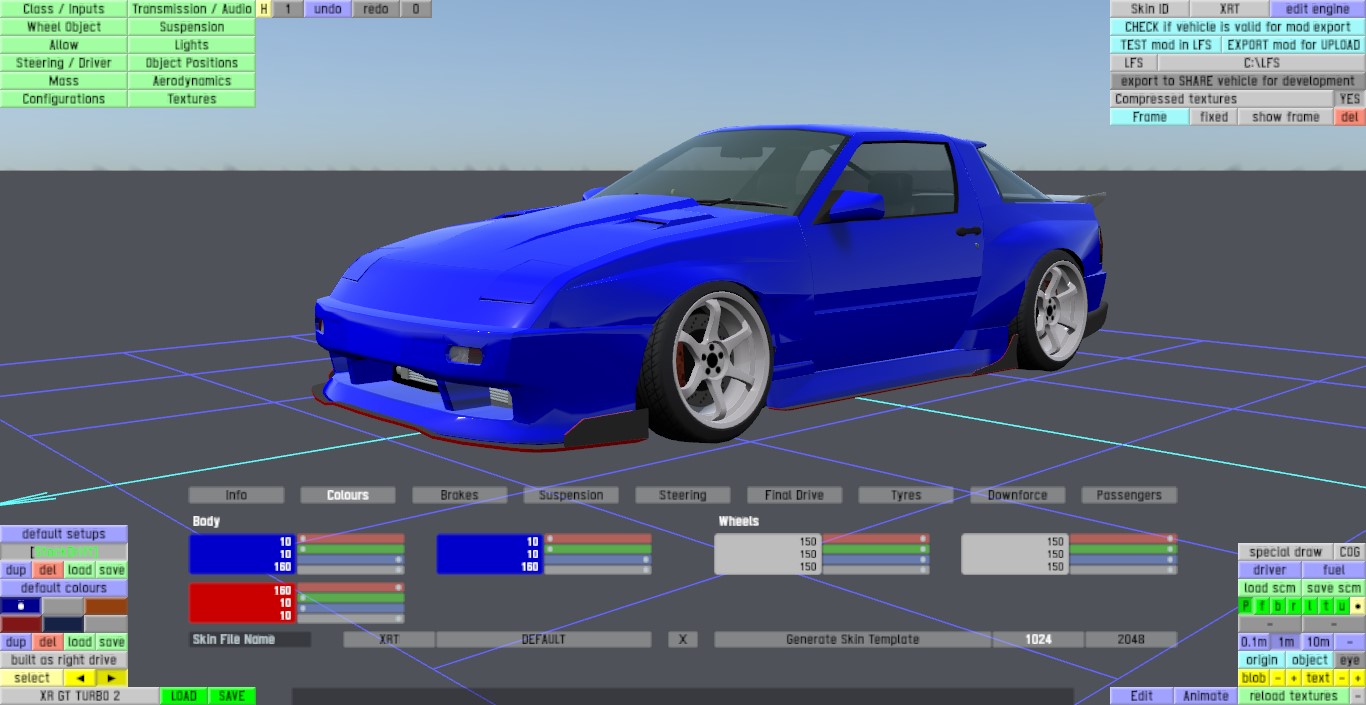Toggle Compressed textures YES option
The height and width of the screenshot is (705, 1366).
(x=1350, y=99)
